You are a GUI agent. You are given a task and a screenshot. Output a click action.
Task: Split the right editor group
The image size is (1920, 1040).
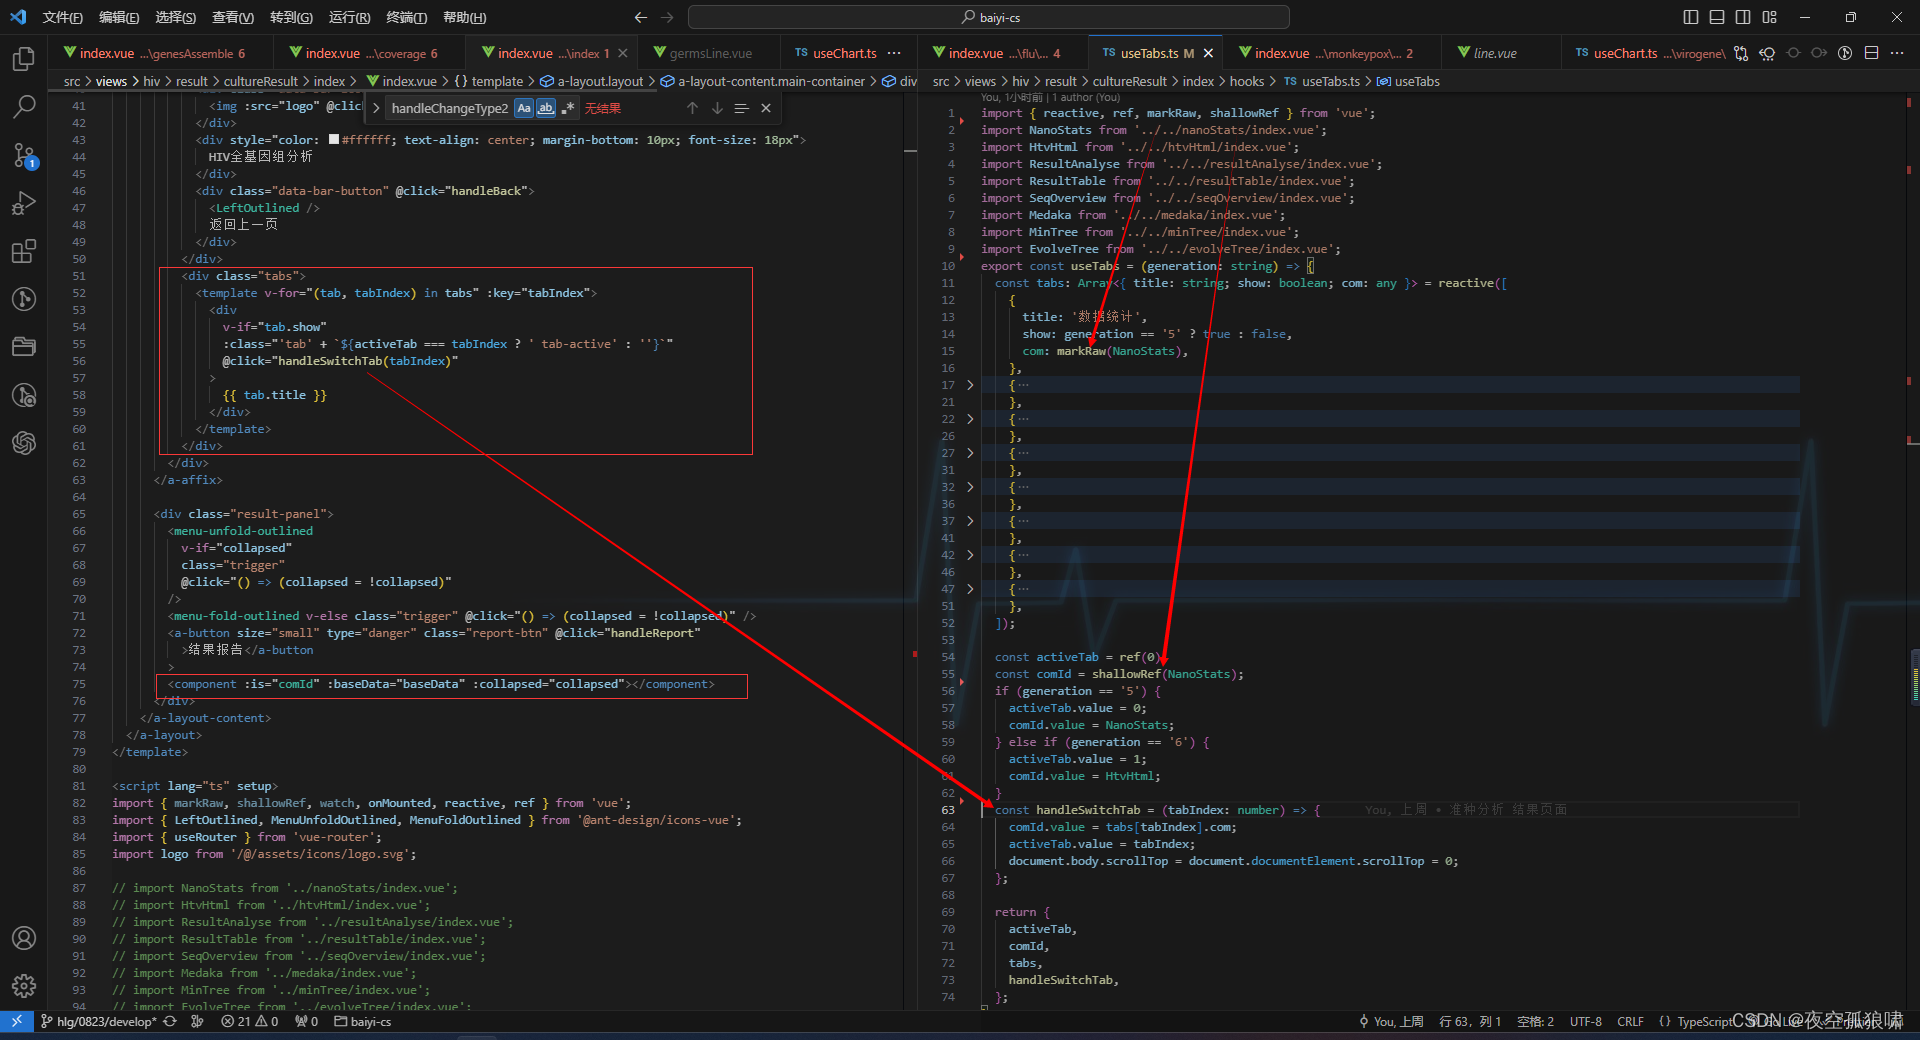point(1871,53)
